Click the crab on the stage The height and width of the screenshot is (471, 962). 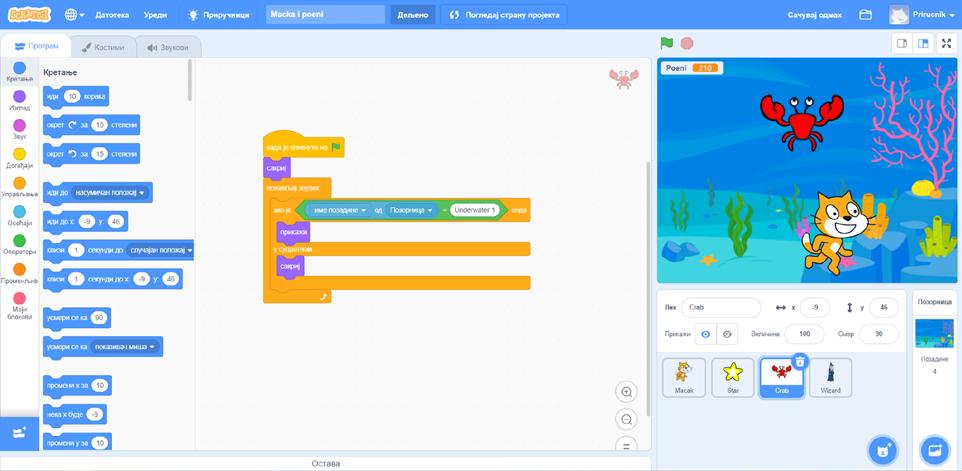tap(802, 121)
